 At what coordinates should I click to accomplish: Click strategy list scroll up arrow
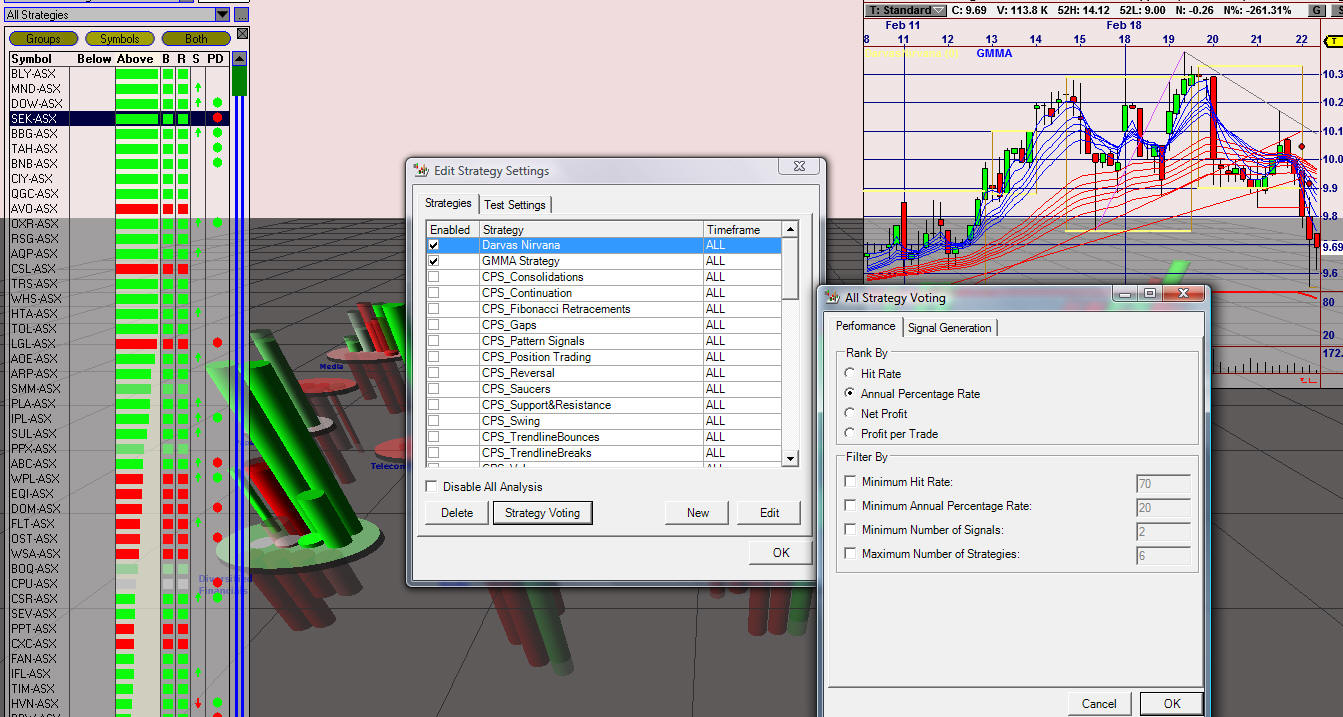[x=790, y=230]
